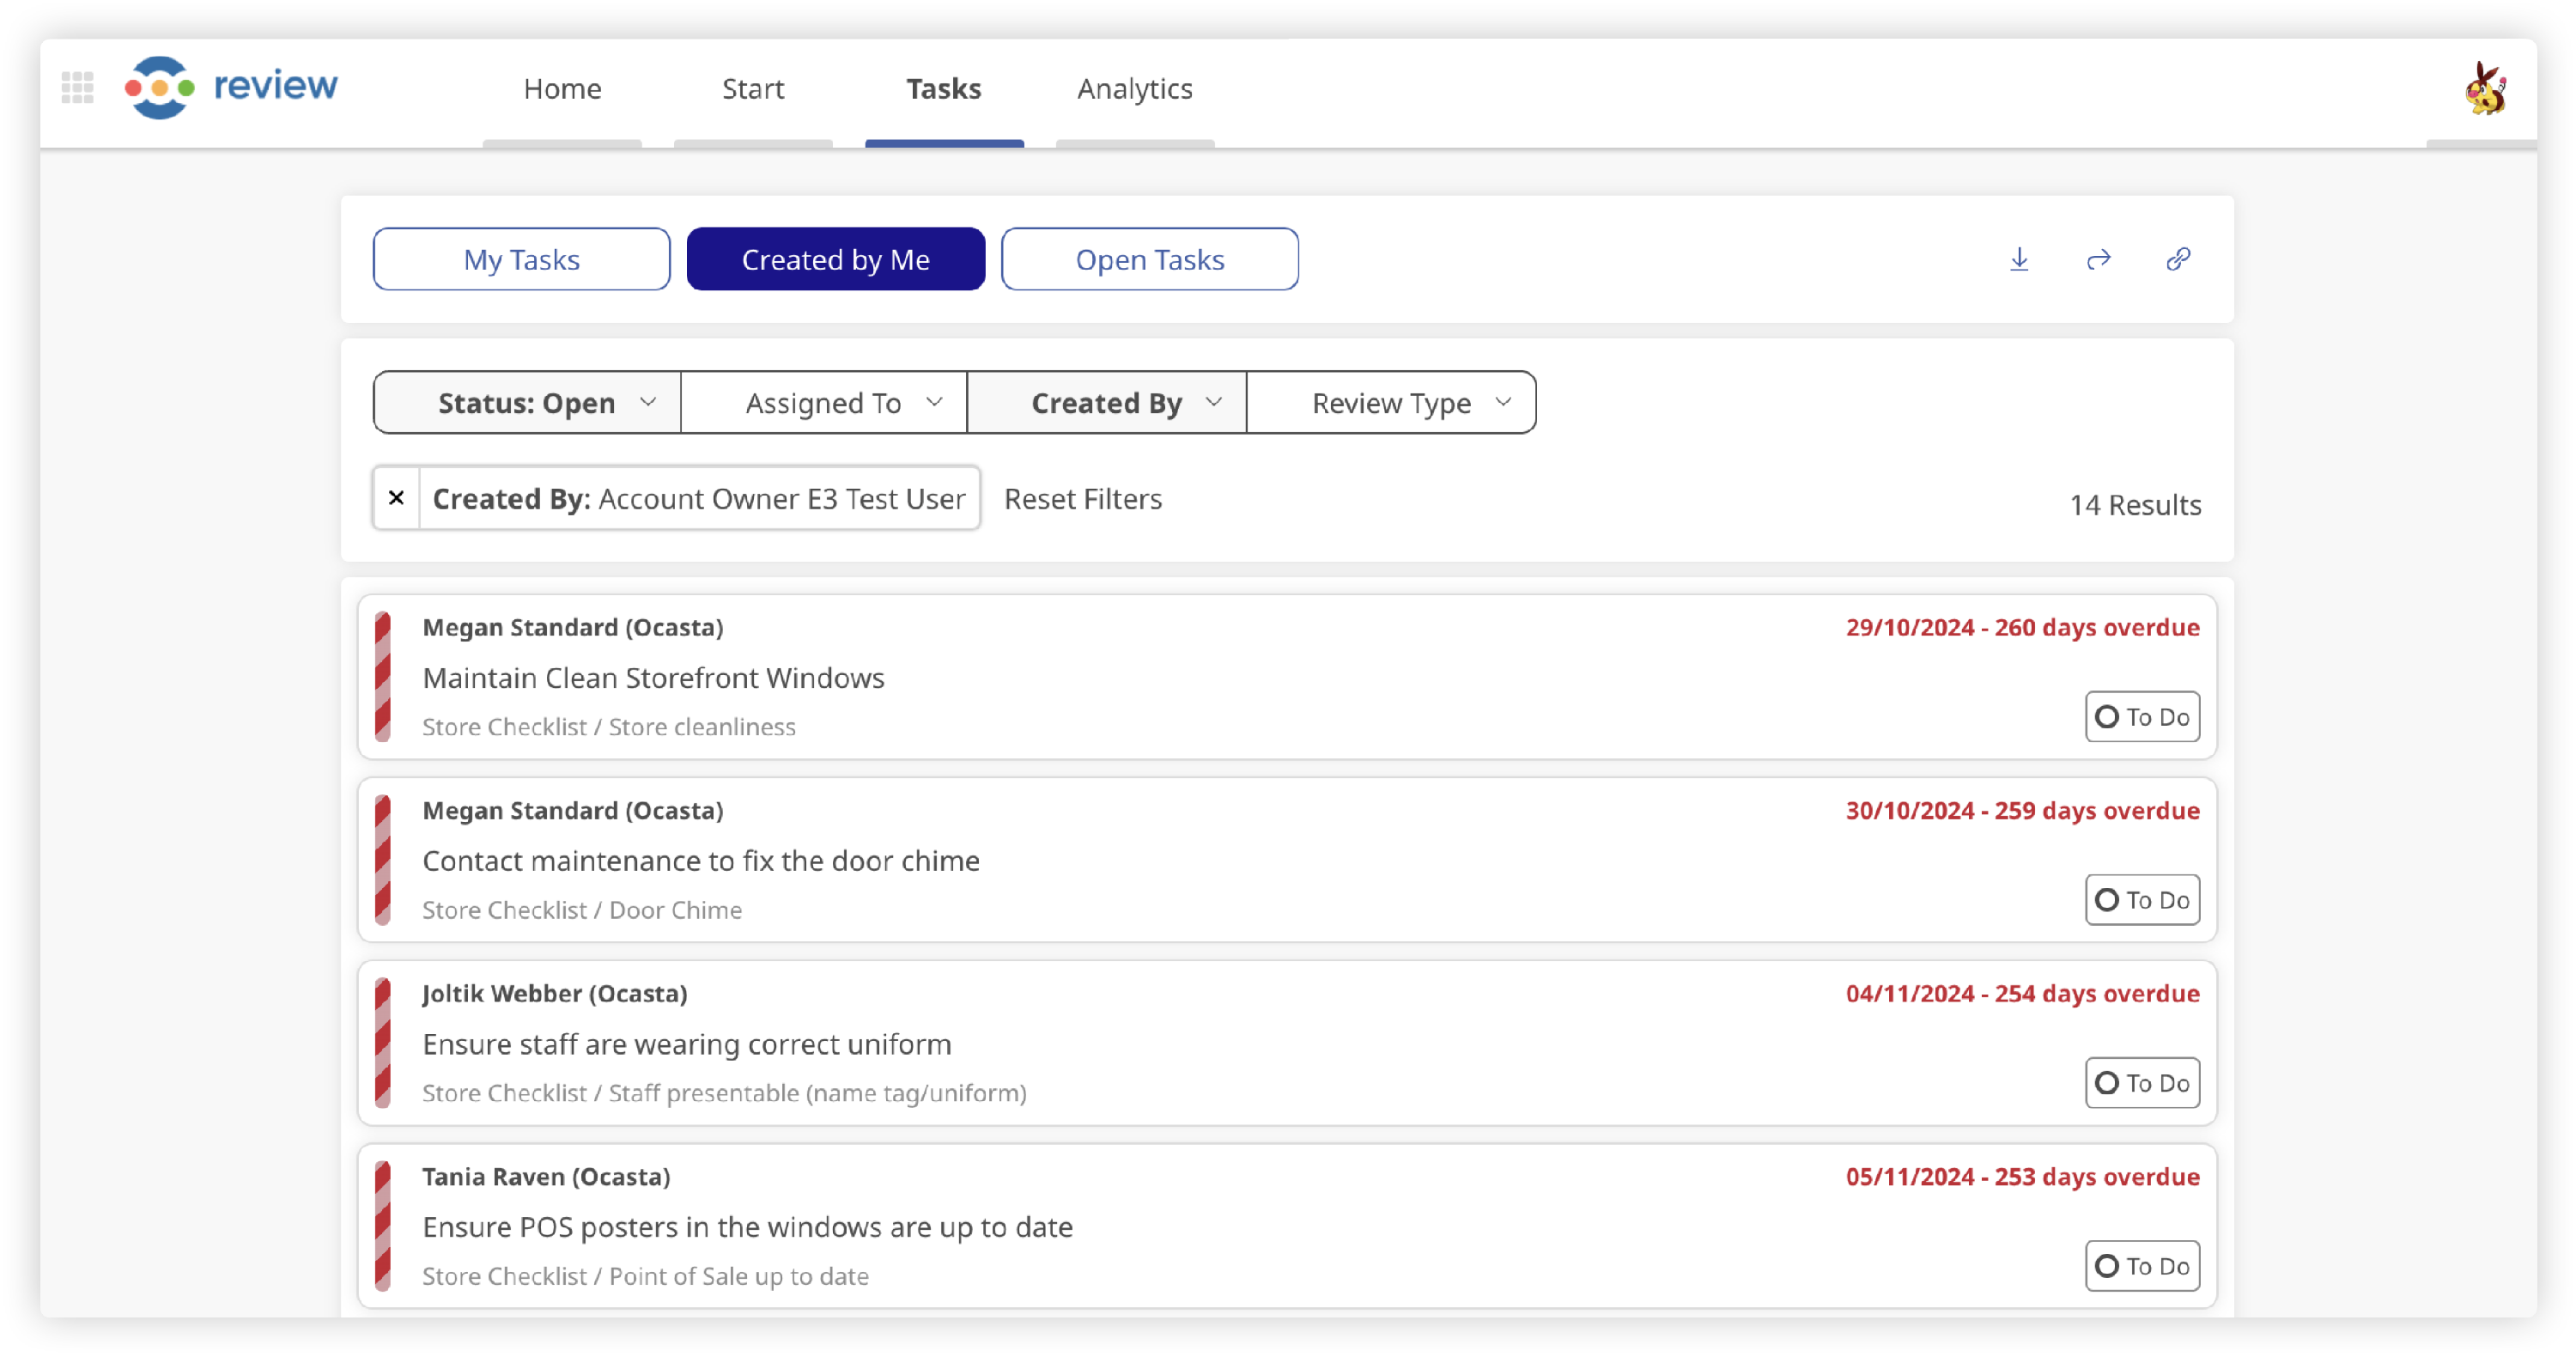Click Reset Filters link
This screenshot has height=1357, width=2576.
point(1082,499)
